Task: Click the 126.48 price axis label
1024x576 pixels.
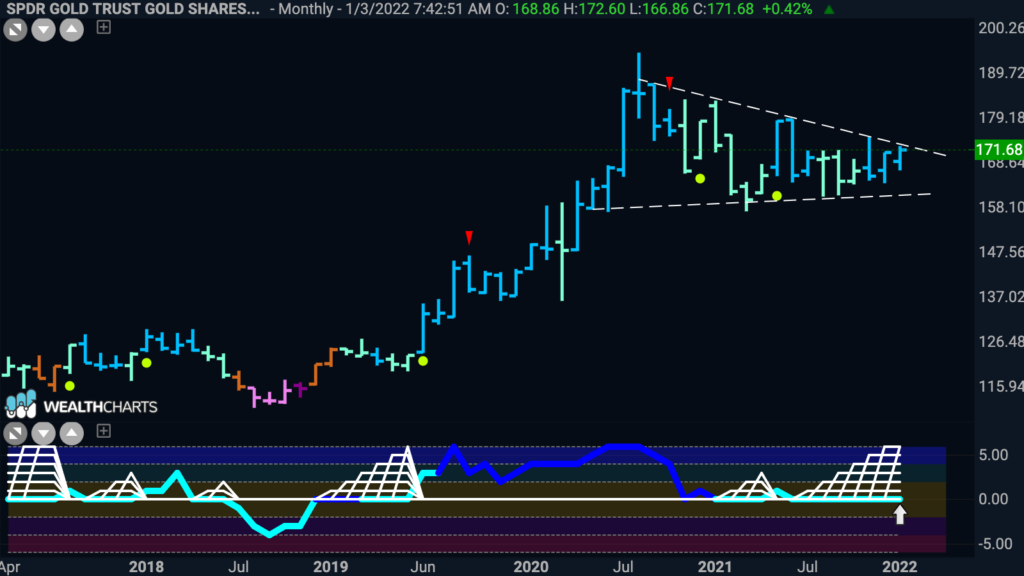Action: tap(1000, 342)
